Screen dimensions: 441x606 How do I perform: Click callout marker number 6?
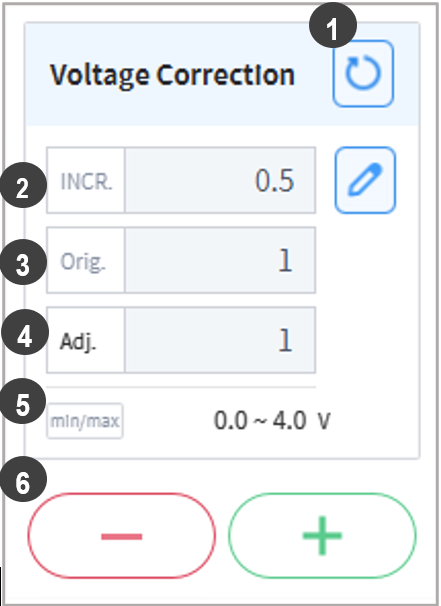click(x=23, y=479)
